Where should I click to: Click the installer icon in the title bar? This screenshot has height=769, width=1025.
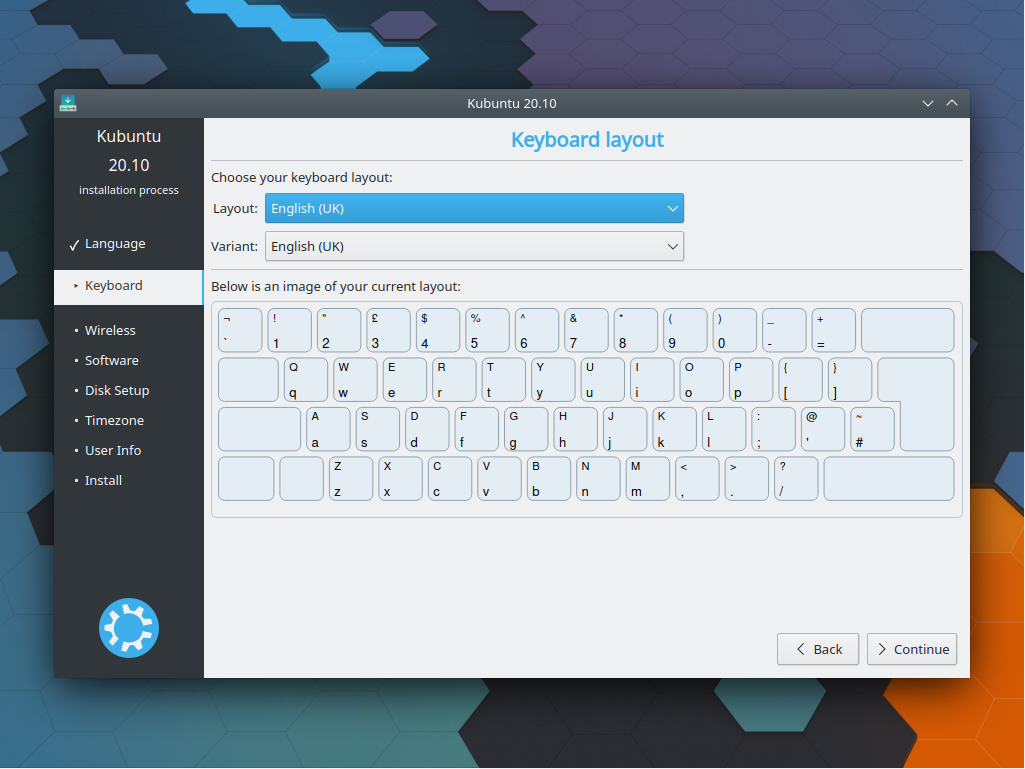coord(68,103)
